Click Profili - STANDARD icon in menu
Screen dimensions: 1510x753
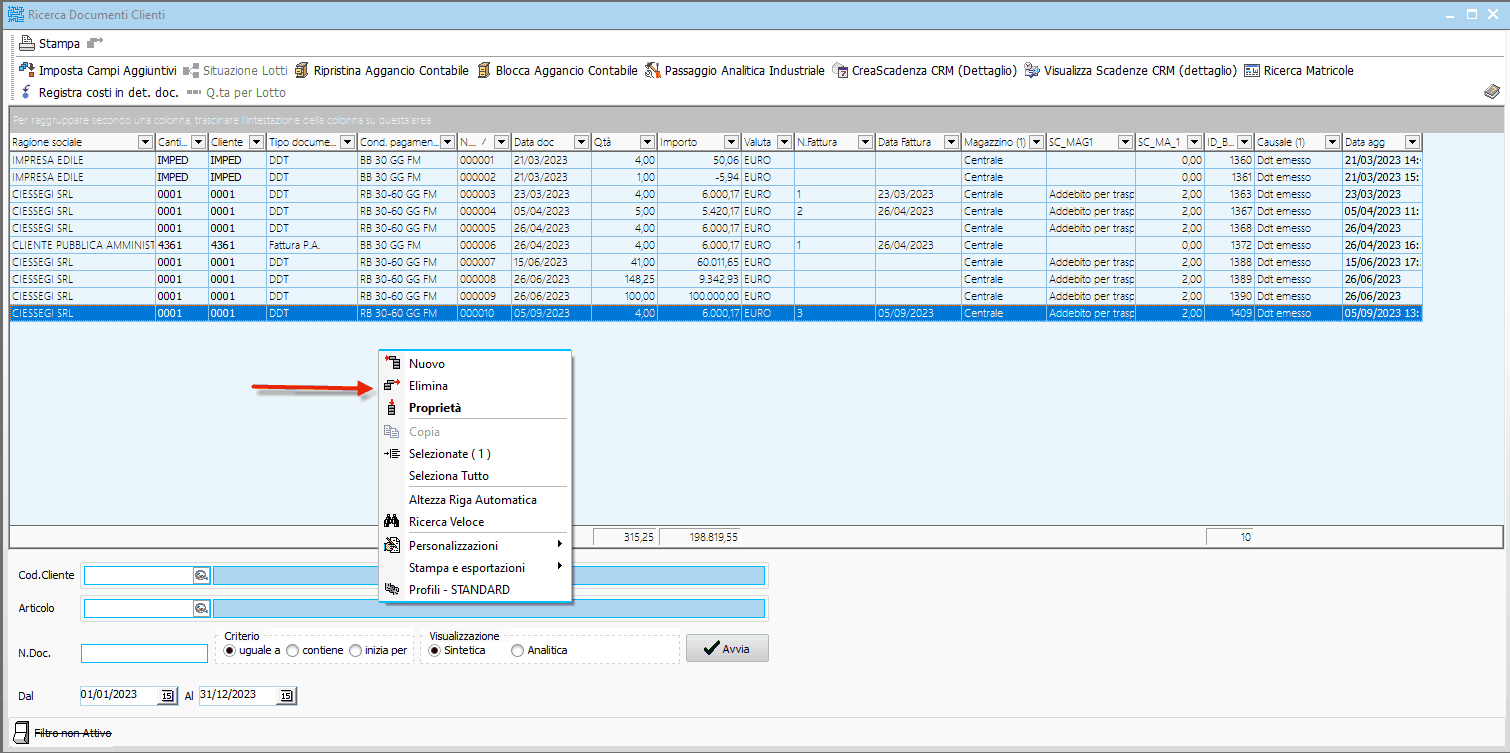coord(392,589)
